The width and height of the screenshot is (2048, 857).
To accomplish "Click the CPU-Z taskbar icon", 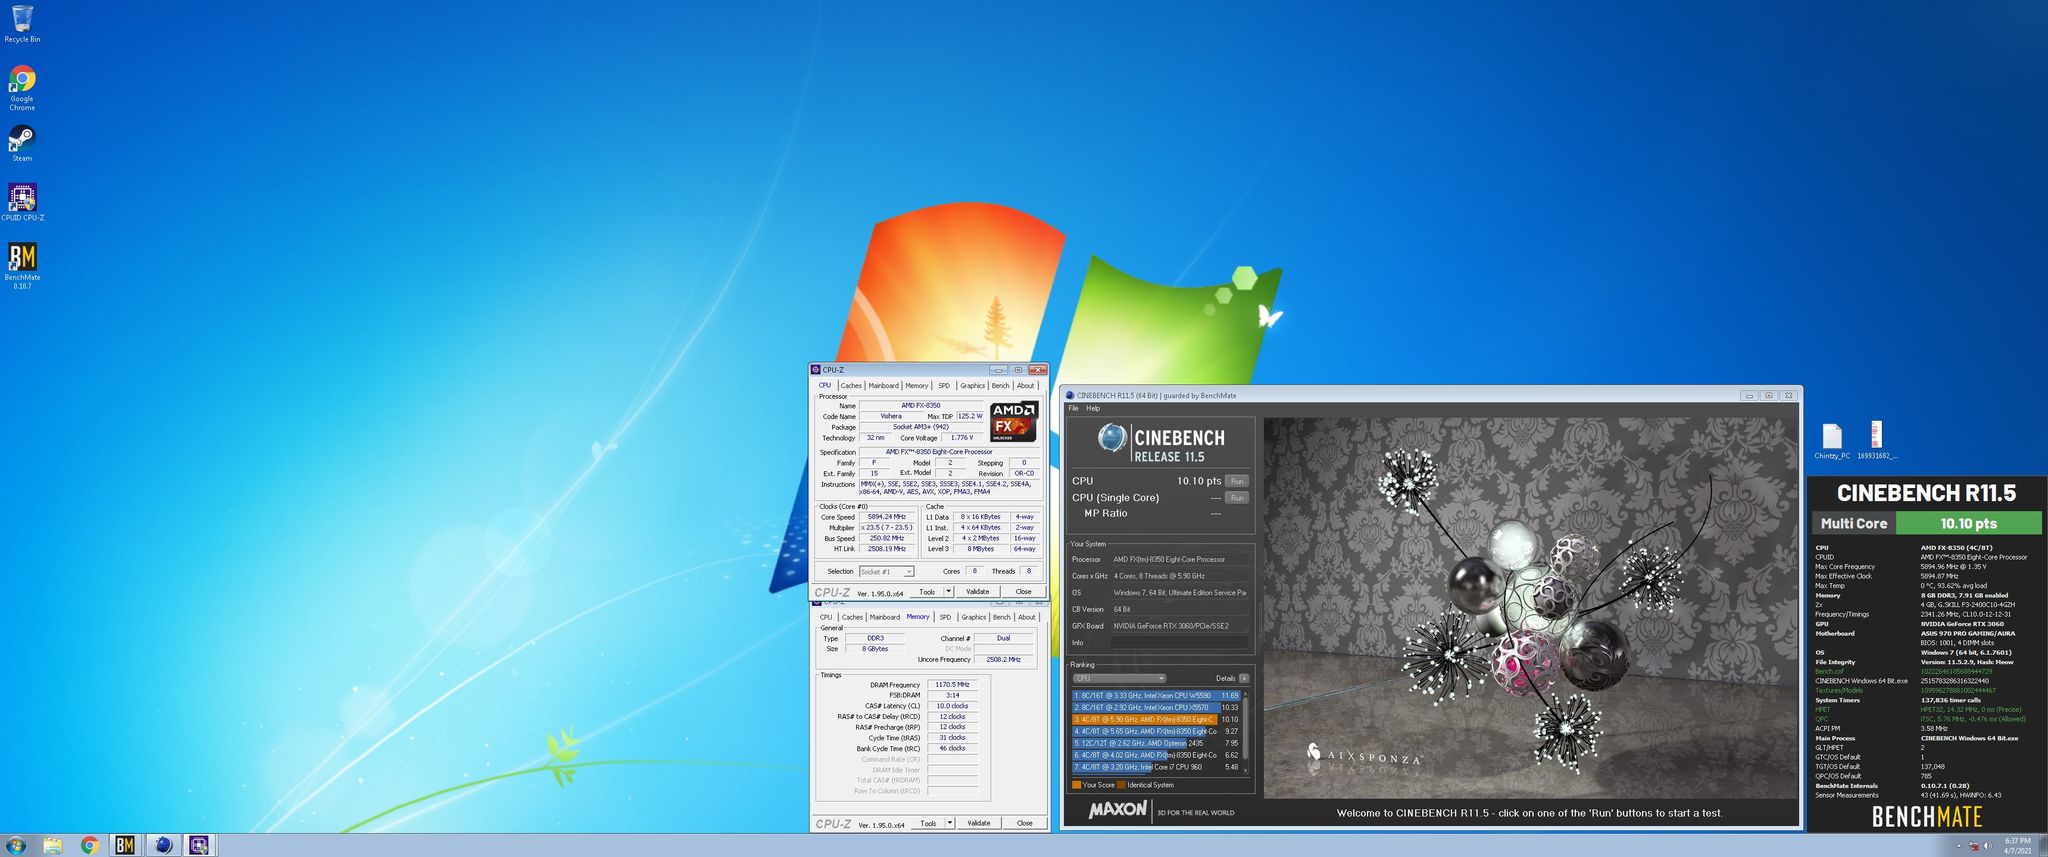I will point(199,845).
